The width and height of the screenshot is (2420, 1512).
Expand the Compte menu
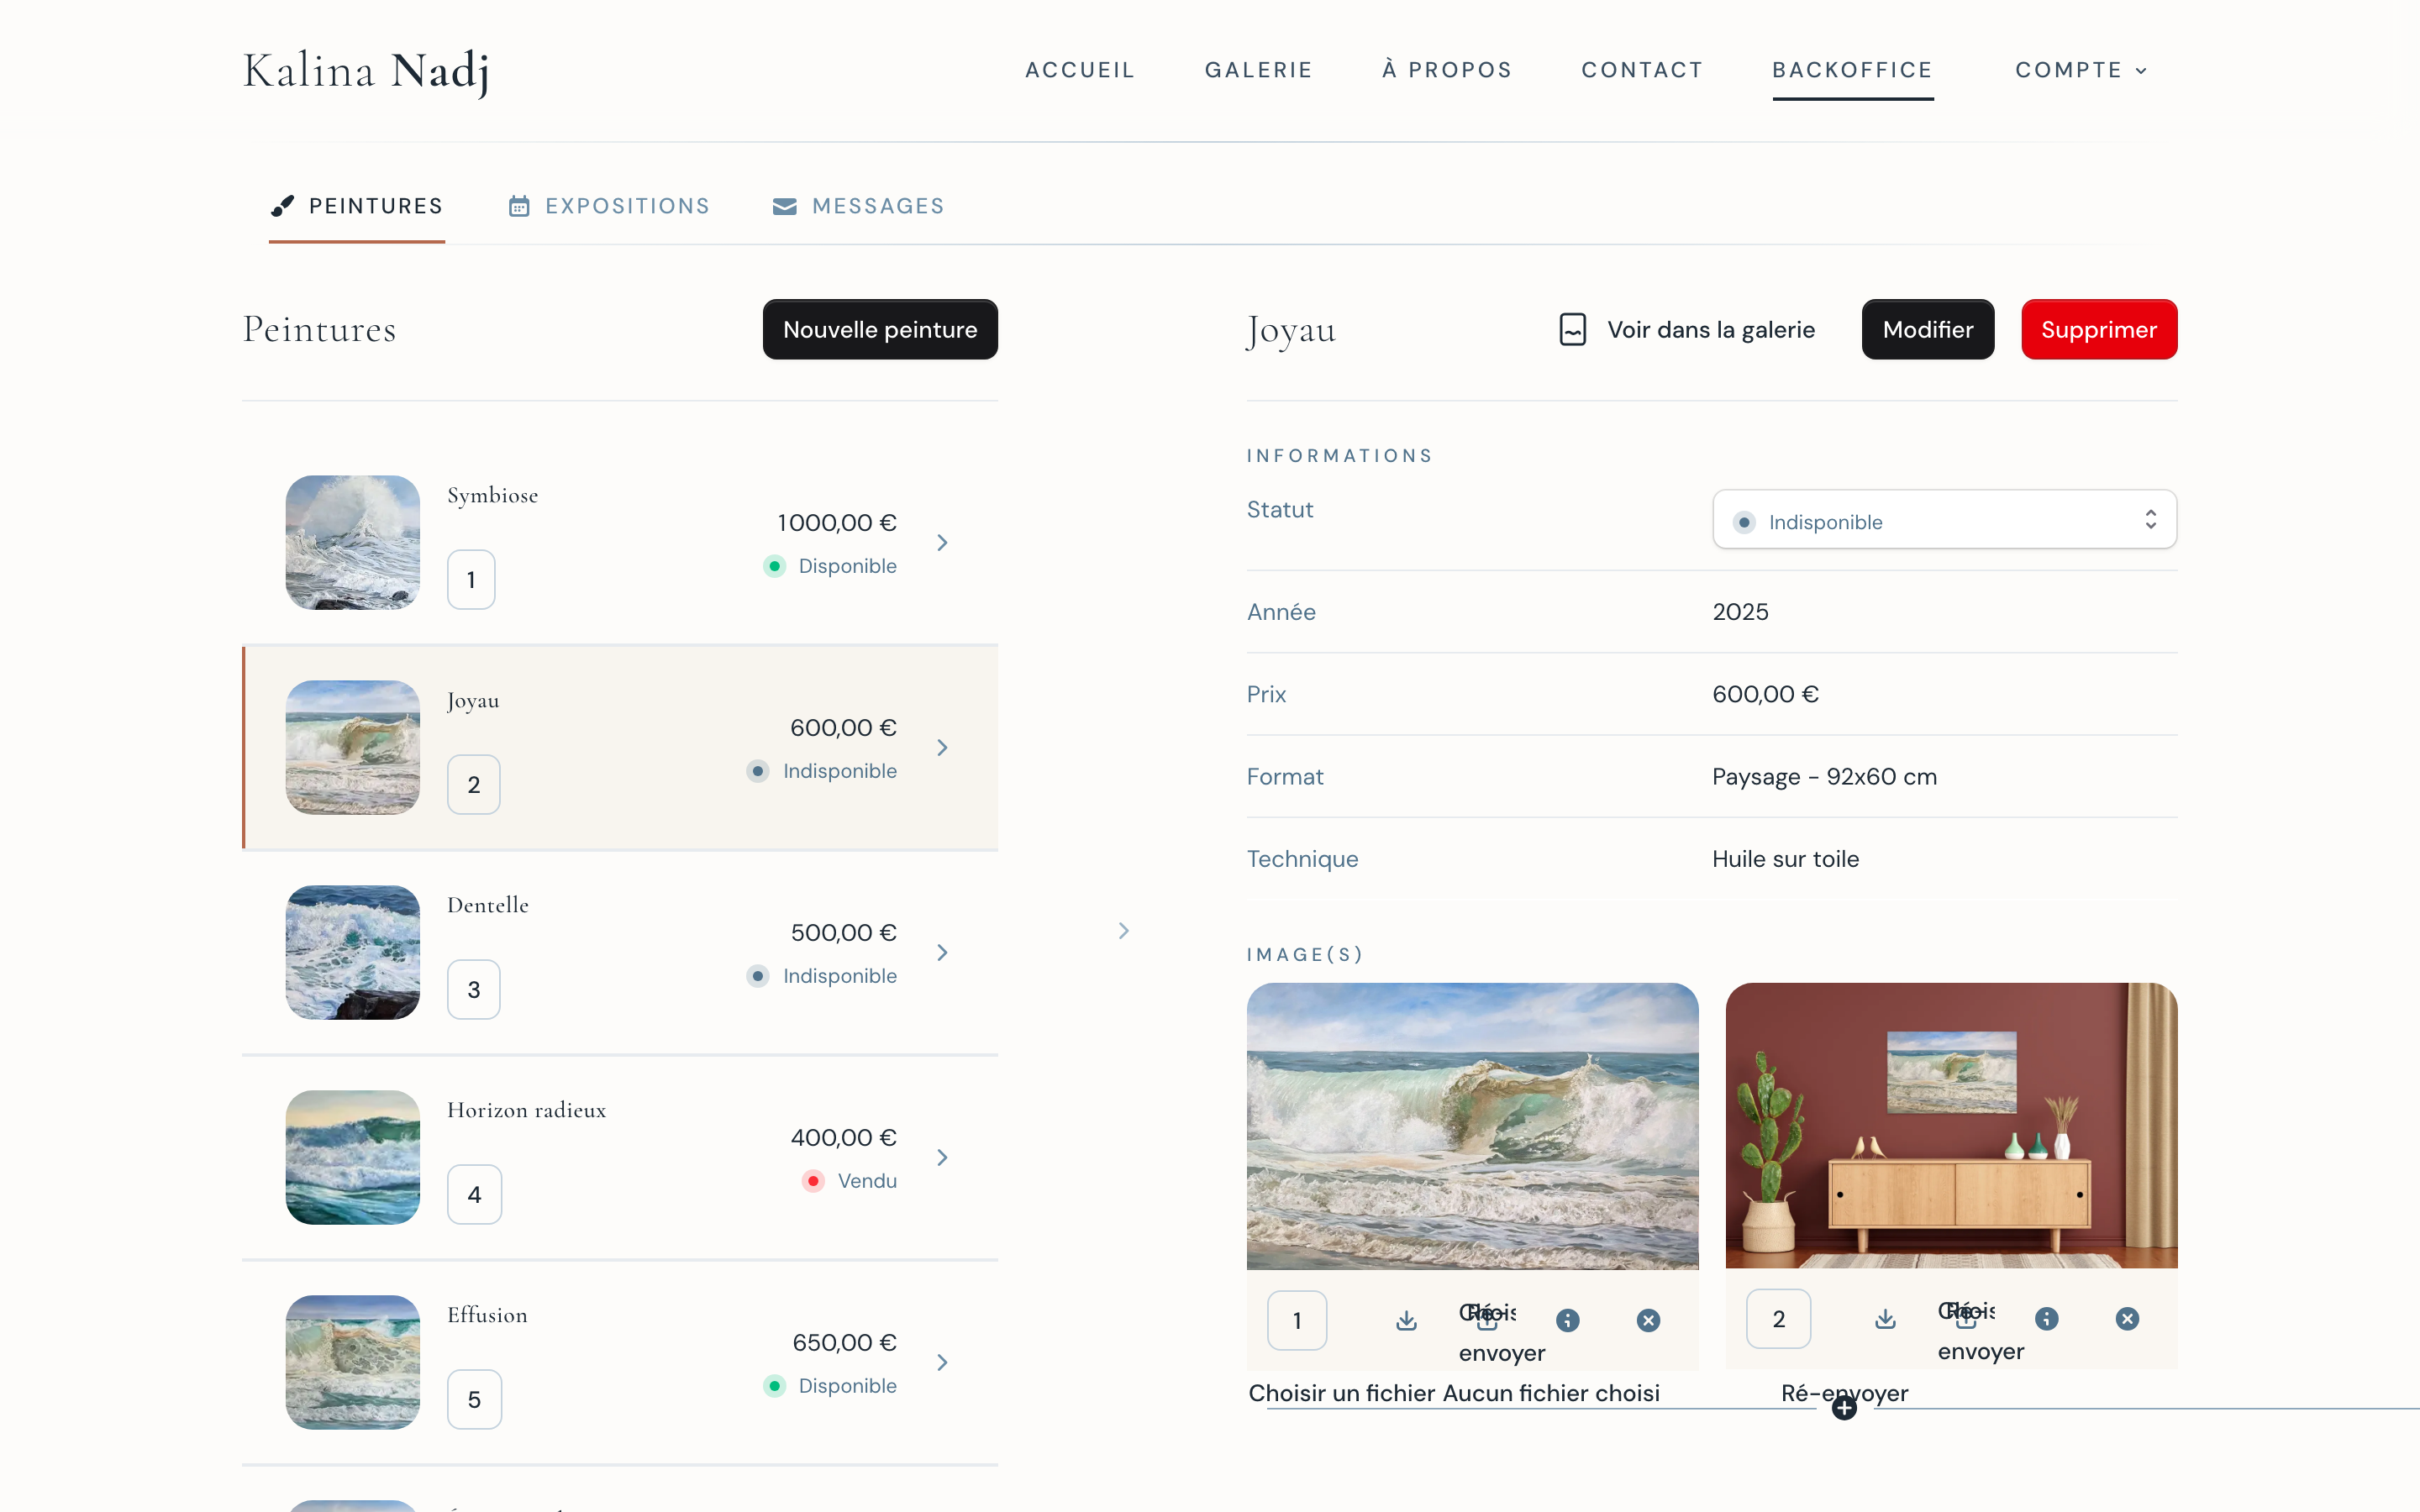point(2081,70)
